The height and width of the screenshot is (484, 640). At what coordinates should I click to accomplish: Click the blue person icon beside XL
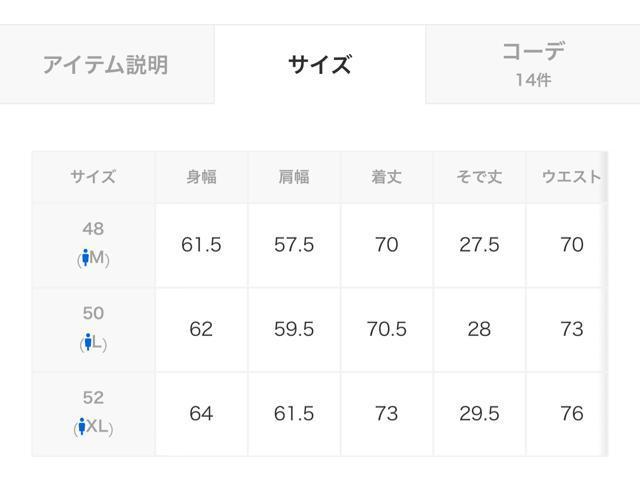tap(81, 427)
